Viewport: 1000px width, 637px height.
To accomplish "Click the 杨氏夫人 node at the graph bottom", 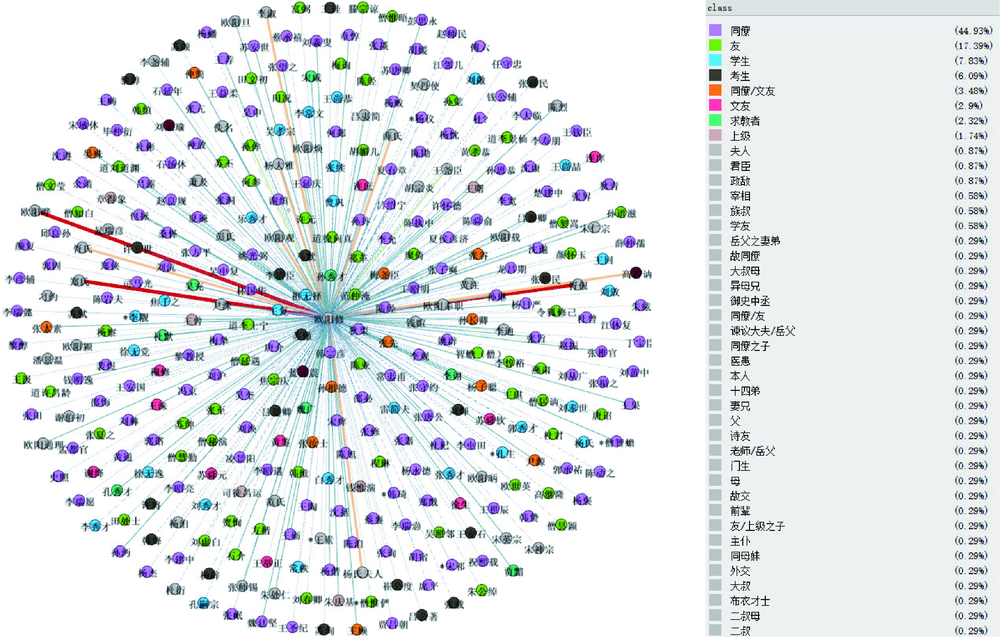I will point(362,573).
